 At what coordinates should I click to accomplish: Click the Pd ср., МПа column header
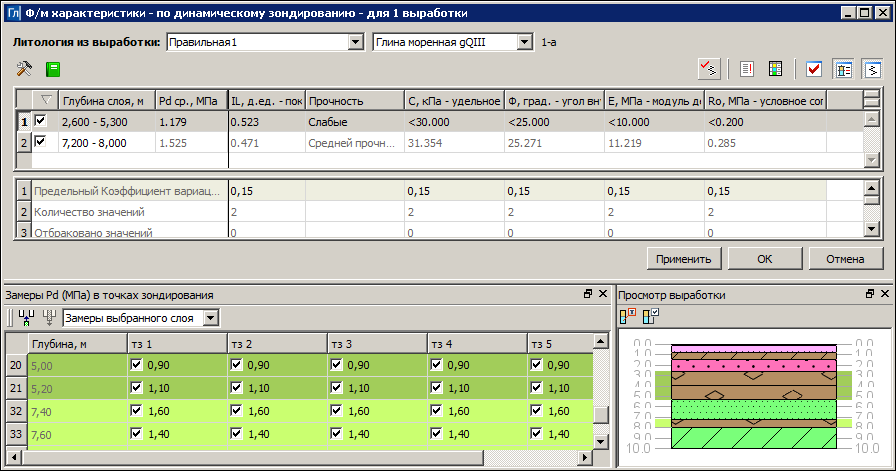tap(191, 101)
